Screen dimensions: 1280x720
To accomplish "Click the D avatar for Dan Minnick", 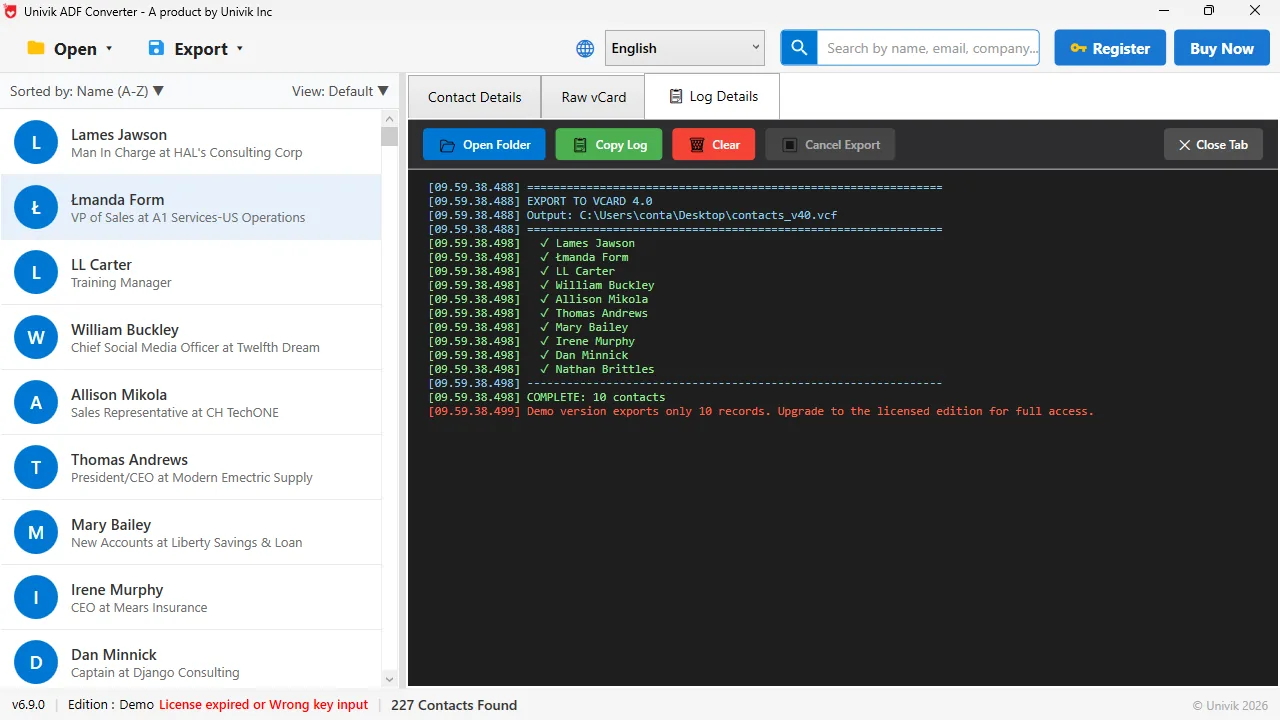I will [x=36, y=662].
